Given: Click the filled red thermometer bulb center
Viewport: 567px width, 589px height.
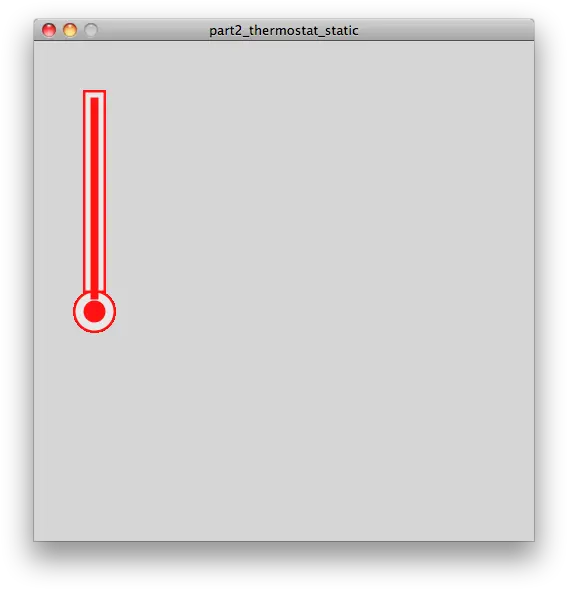Looking at the screenshot, I should (94, 311).
